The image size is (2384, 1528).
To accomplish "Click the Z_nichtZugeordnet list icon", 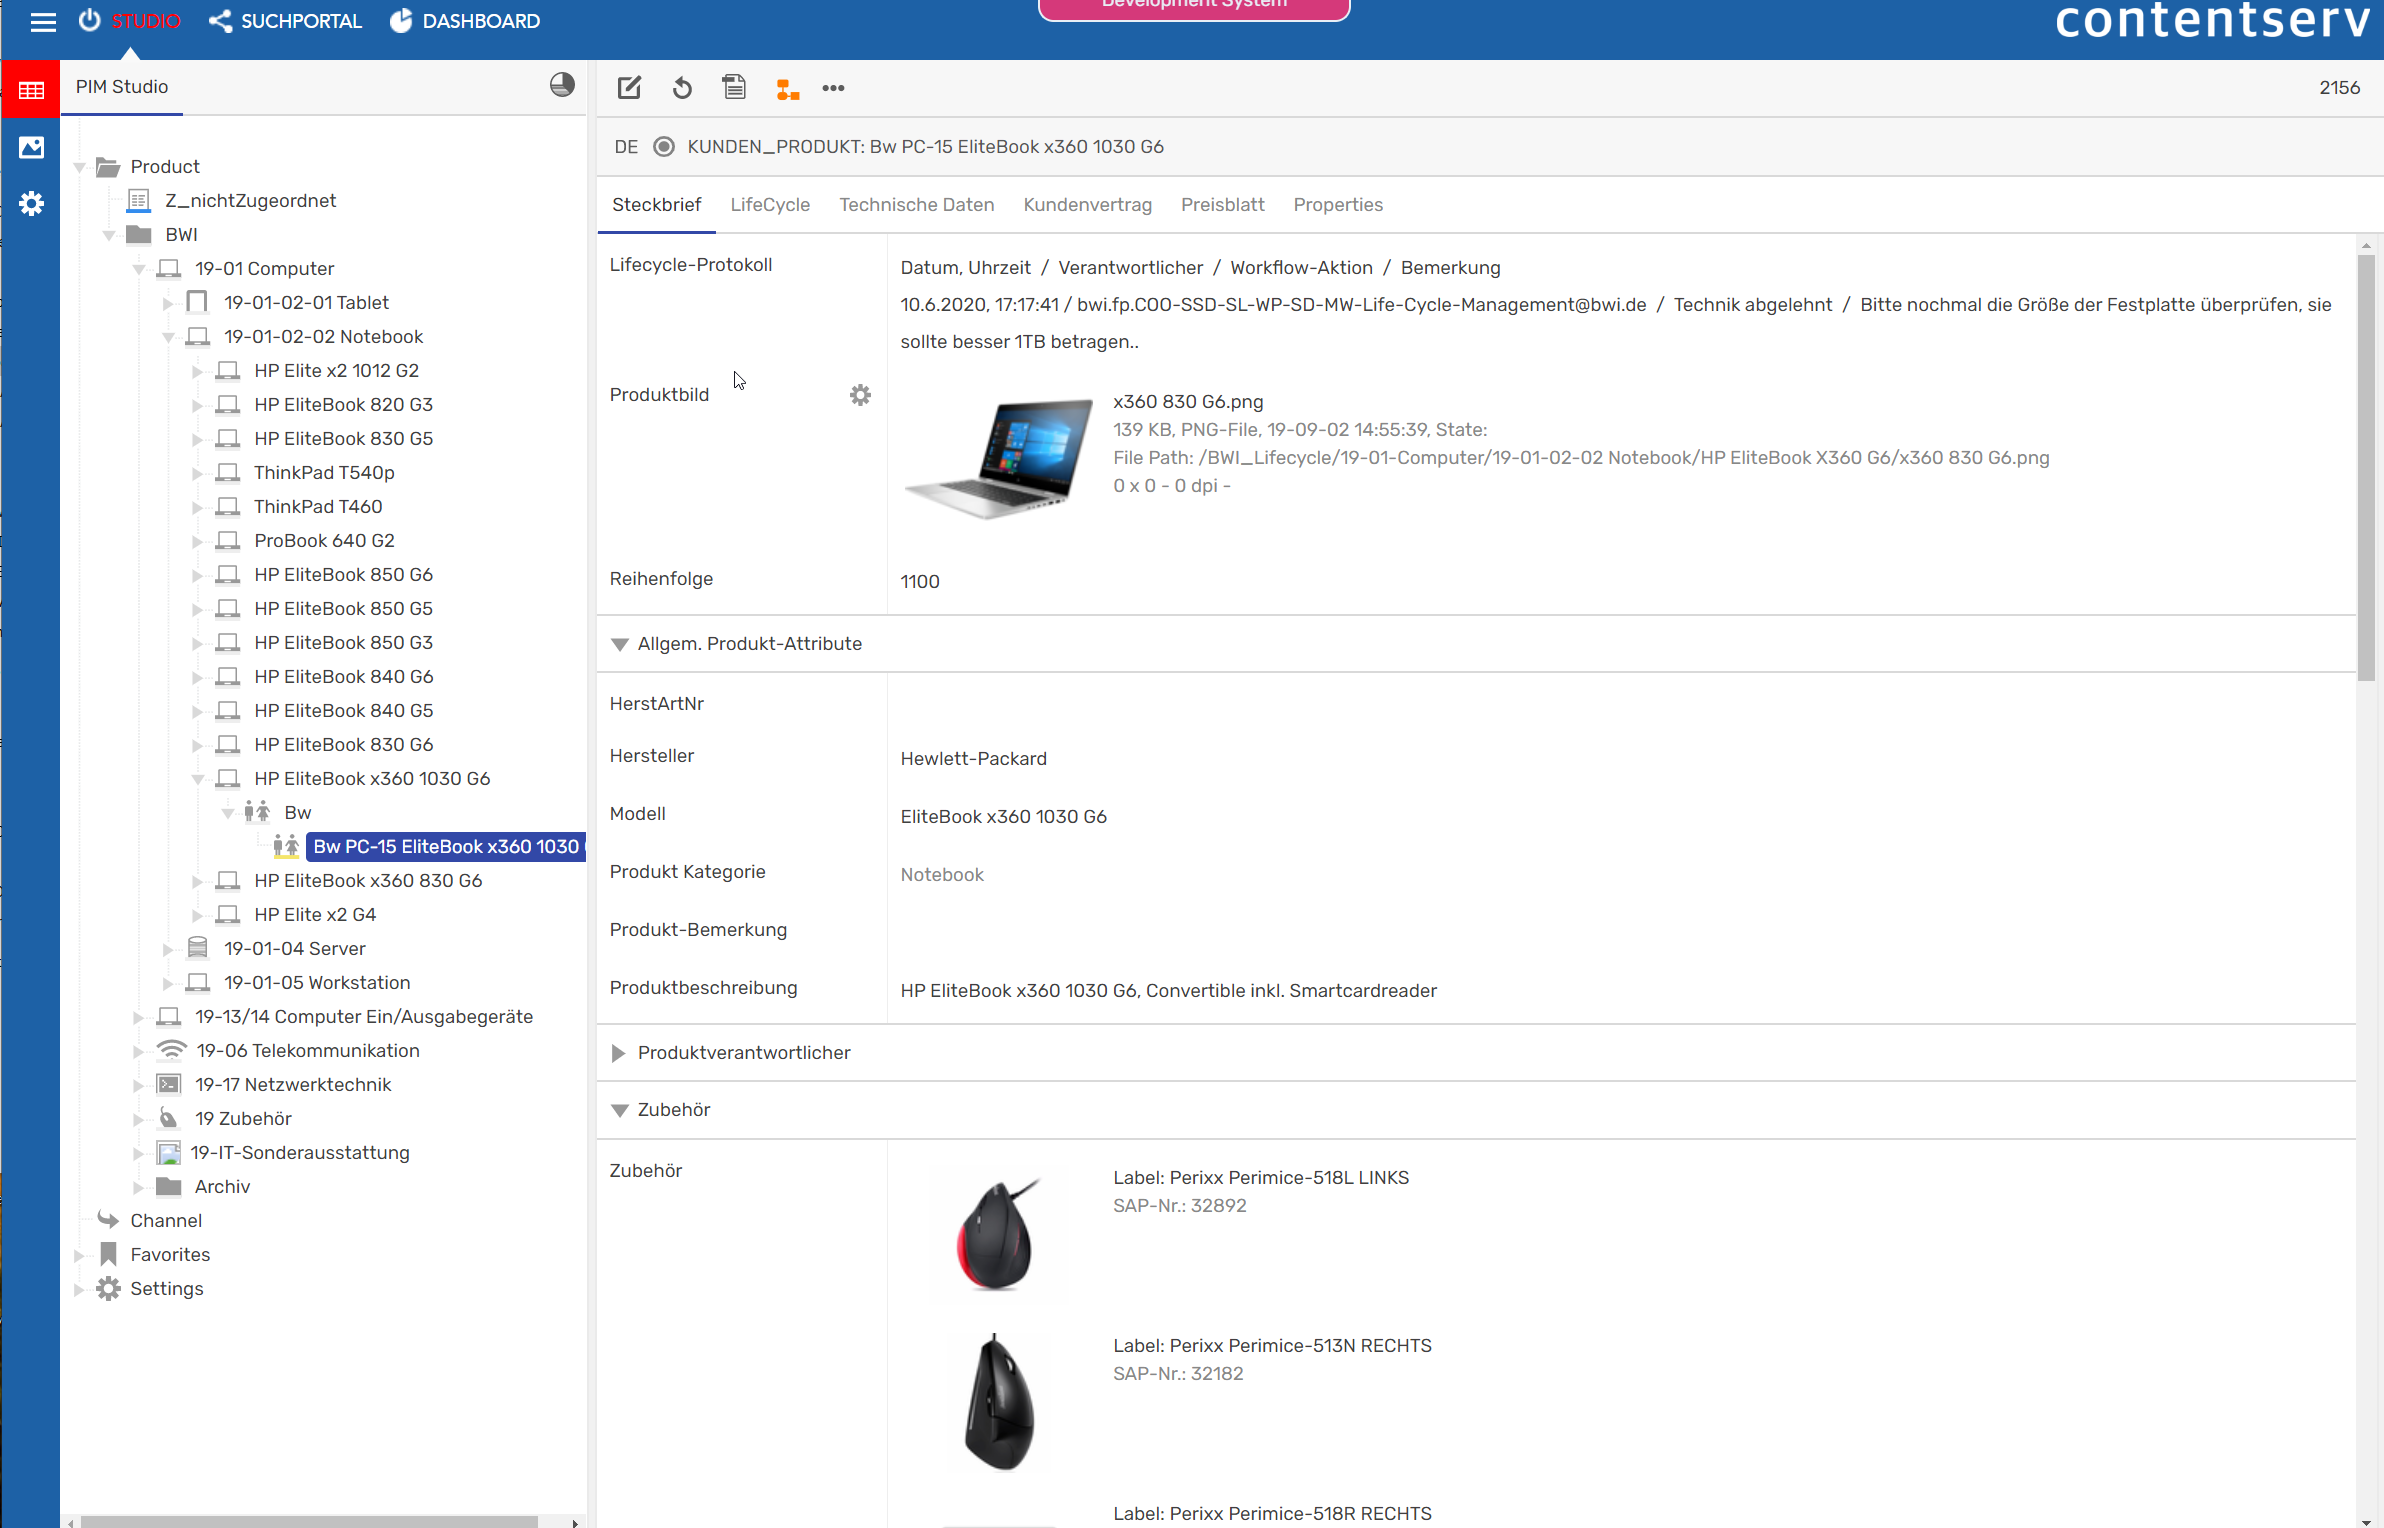I will (x=139, y=201).
